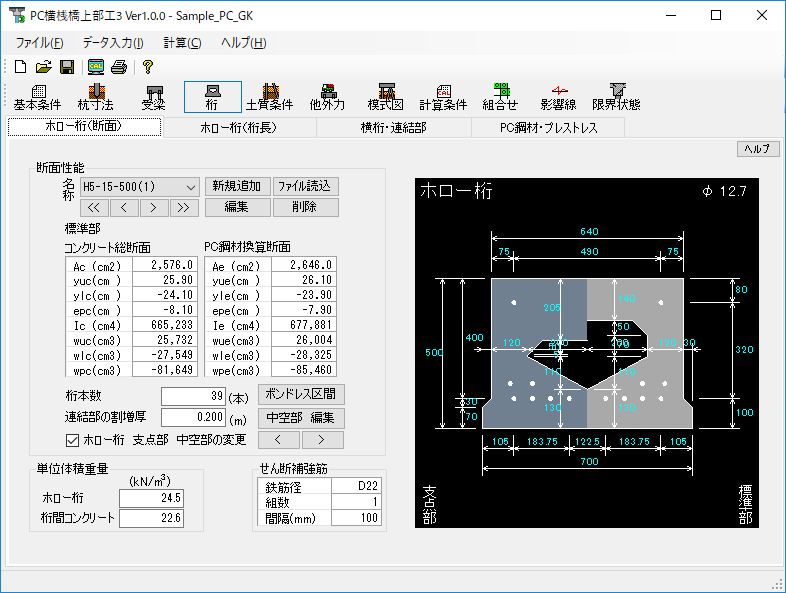This screenshot has height=593, width=786.
Task: Click the 桁本数 input field with 39
Action: 193,397
